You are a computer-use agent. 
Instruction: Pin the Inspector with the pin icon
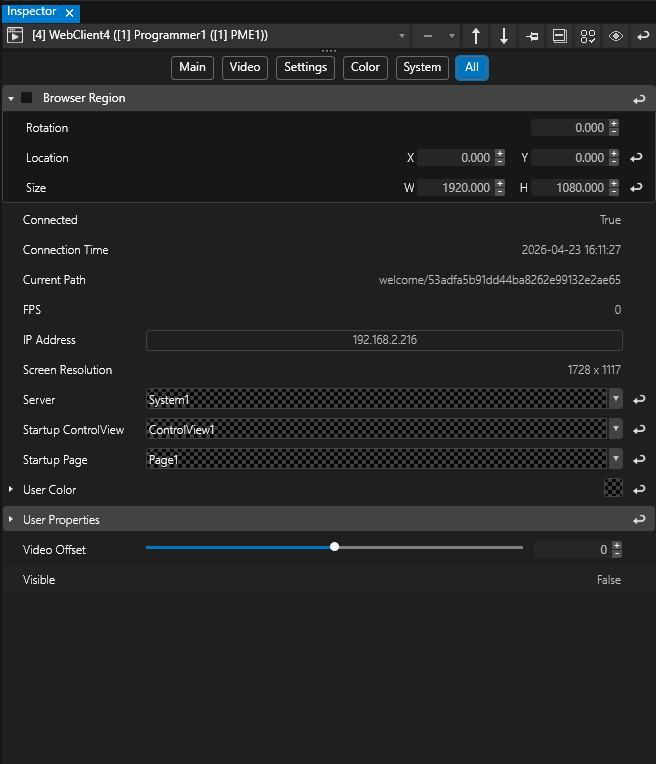pyautogui.click(x=532, y=36)
